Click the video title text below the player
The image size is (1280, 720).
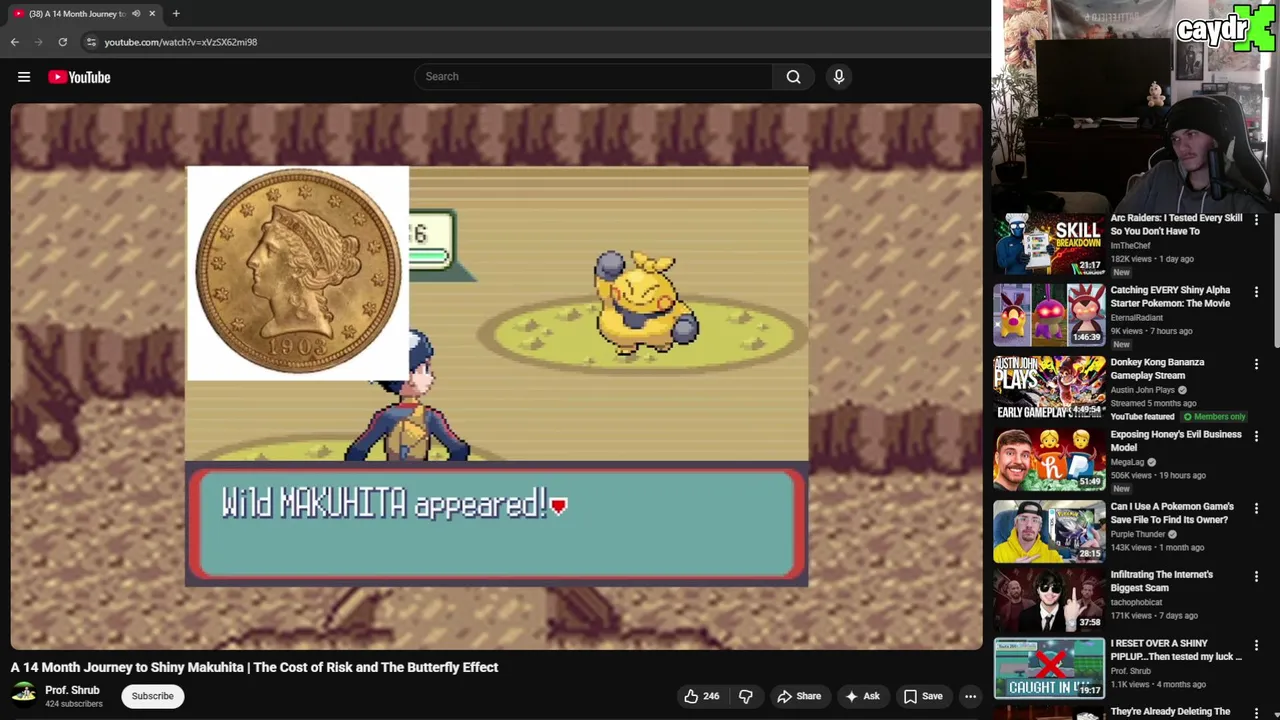[x=254, y=667]
